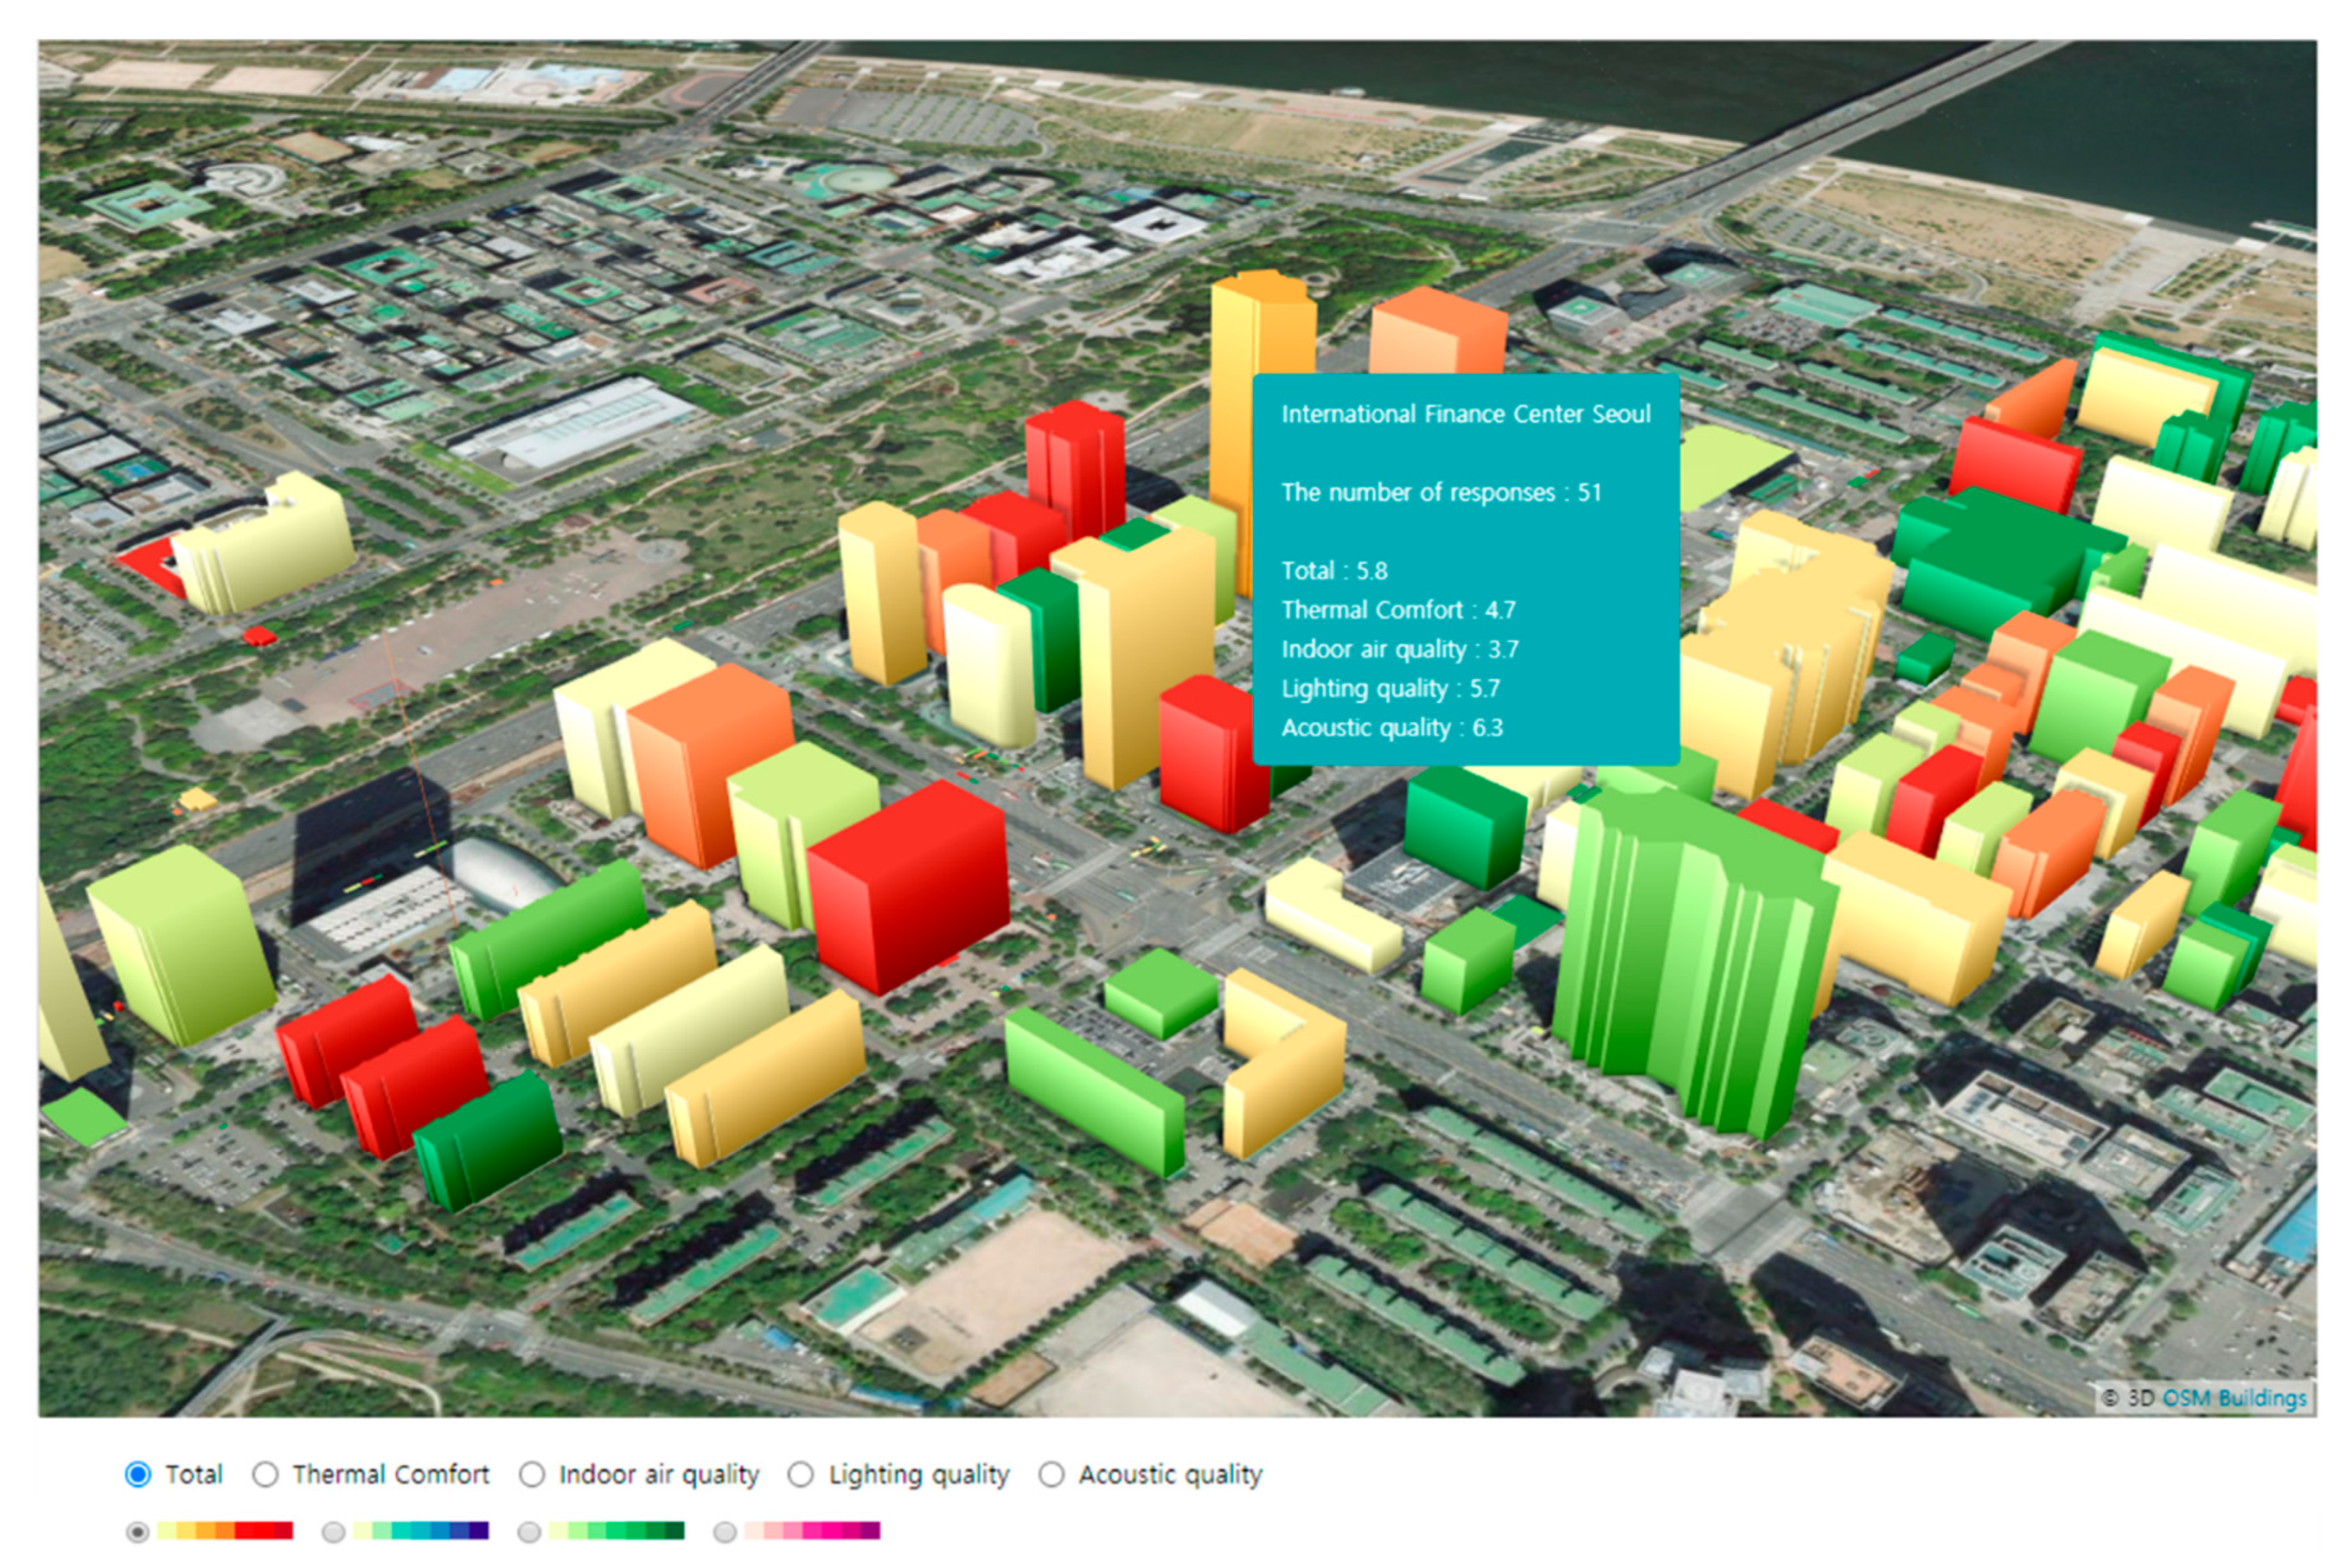Click the teal-blue-purple palette swatch
This screenshot has height=1568, width=2352.
pyautogui.click(x=420, y=1531)
